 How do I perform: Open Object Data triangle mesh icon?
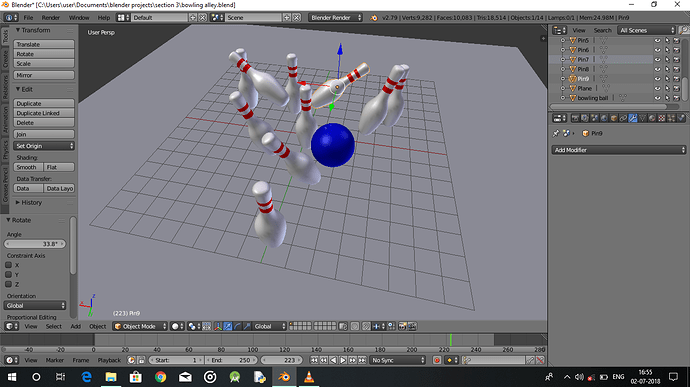coord(642,118)
